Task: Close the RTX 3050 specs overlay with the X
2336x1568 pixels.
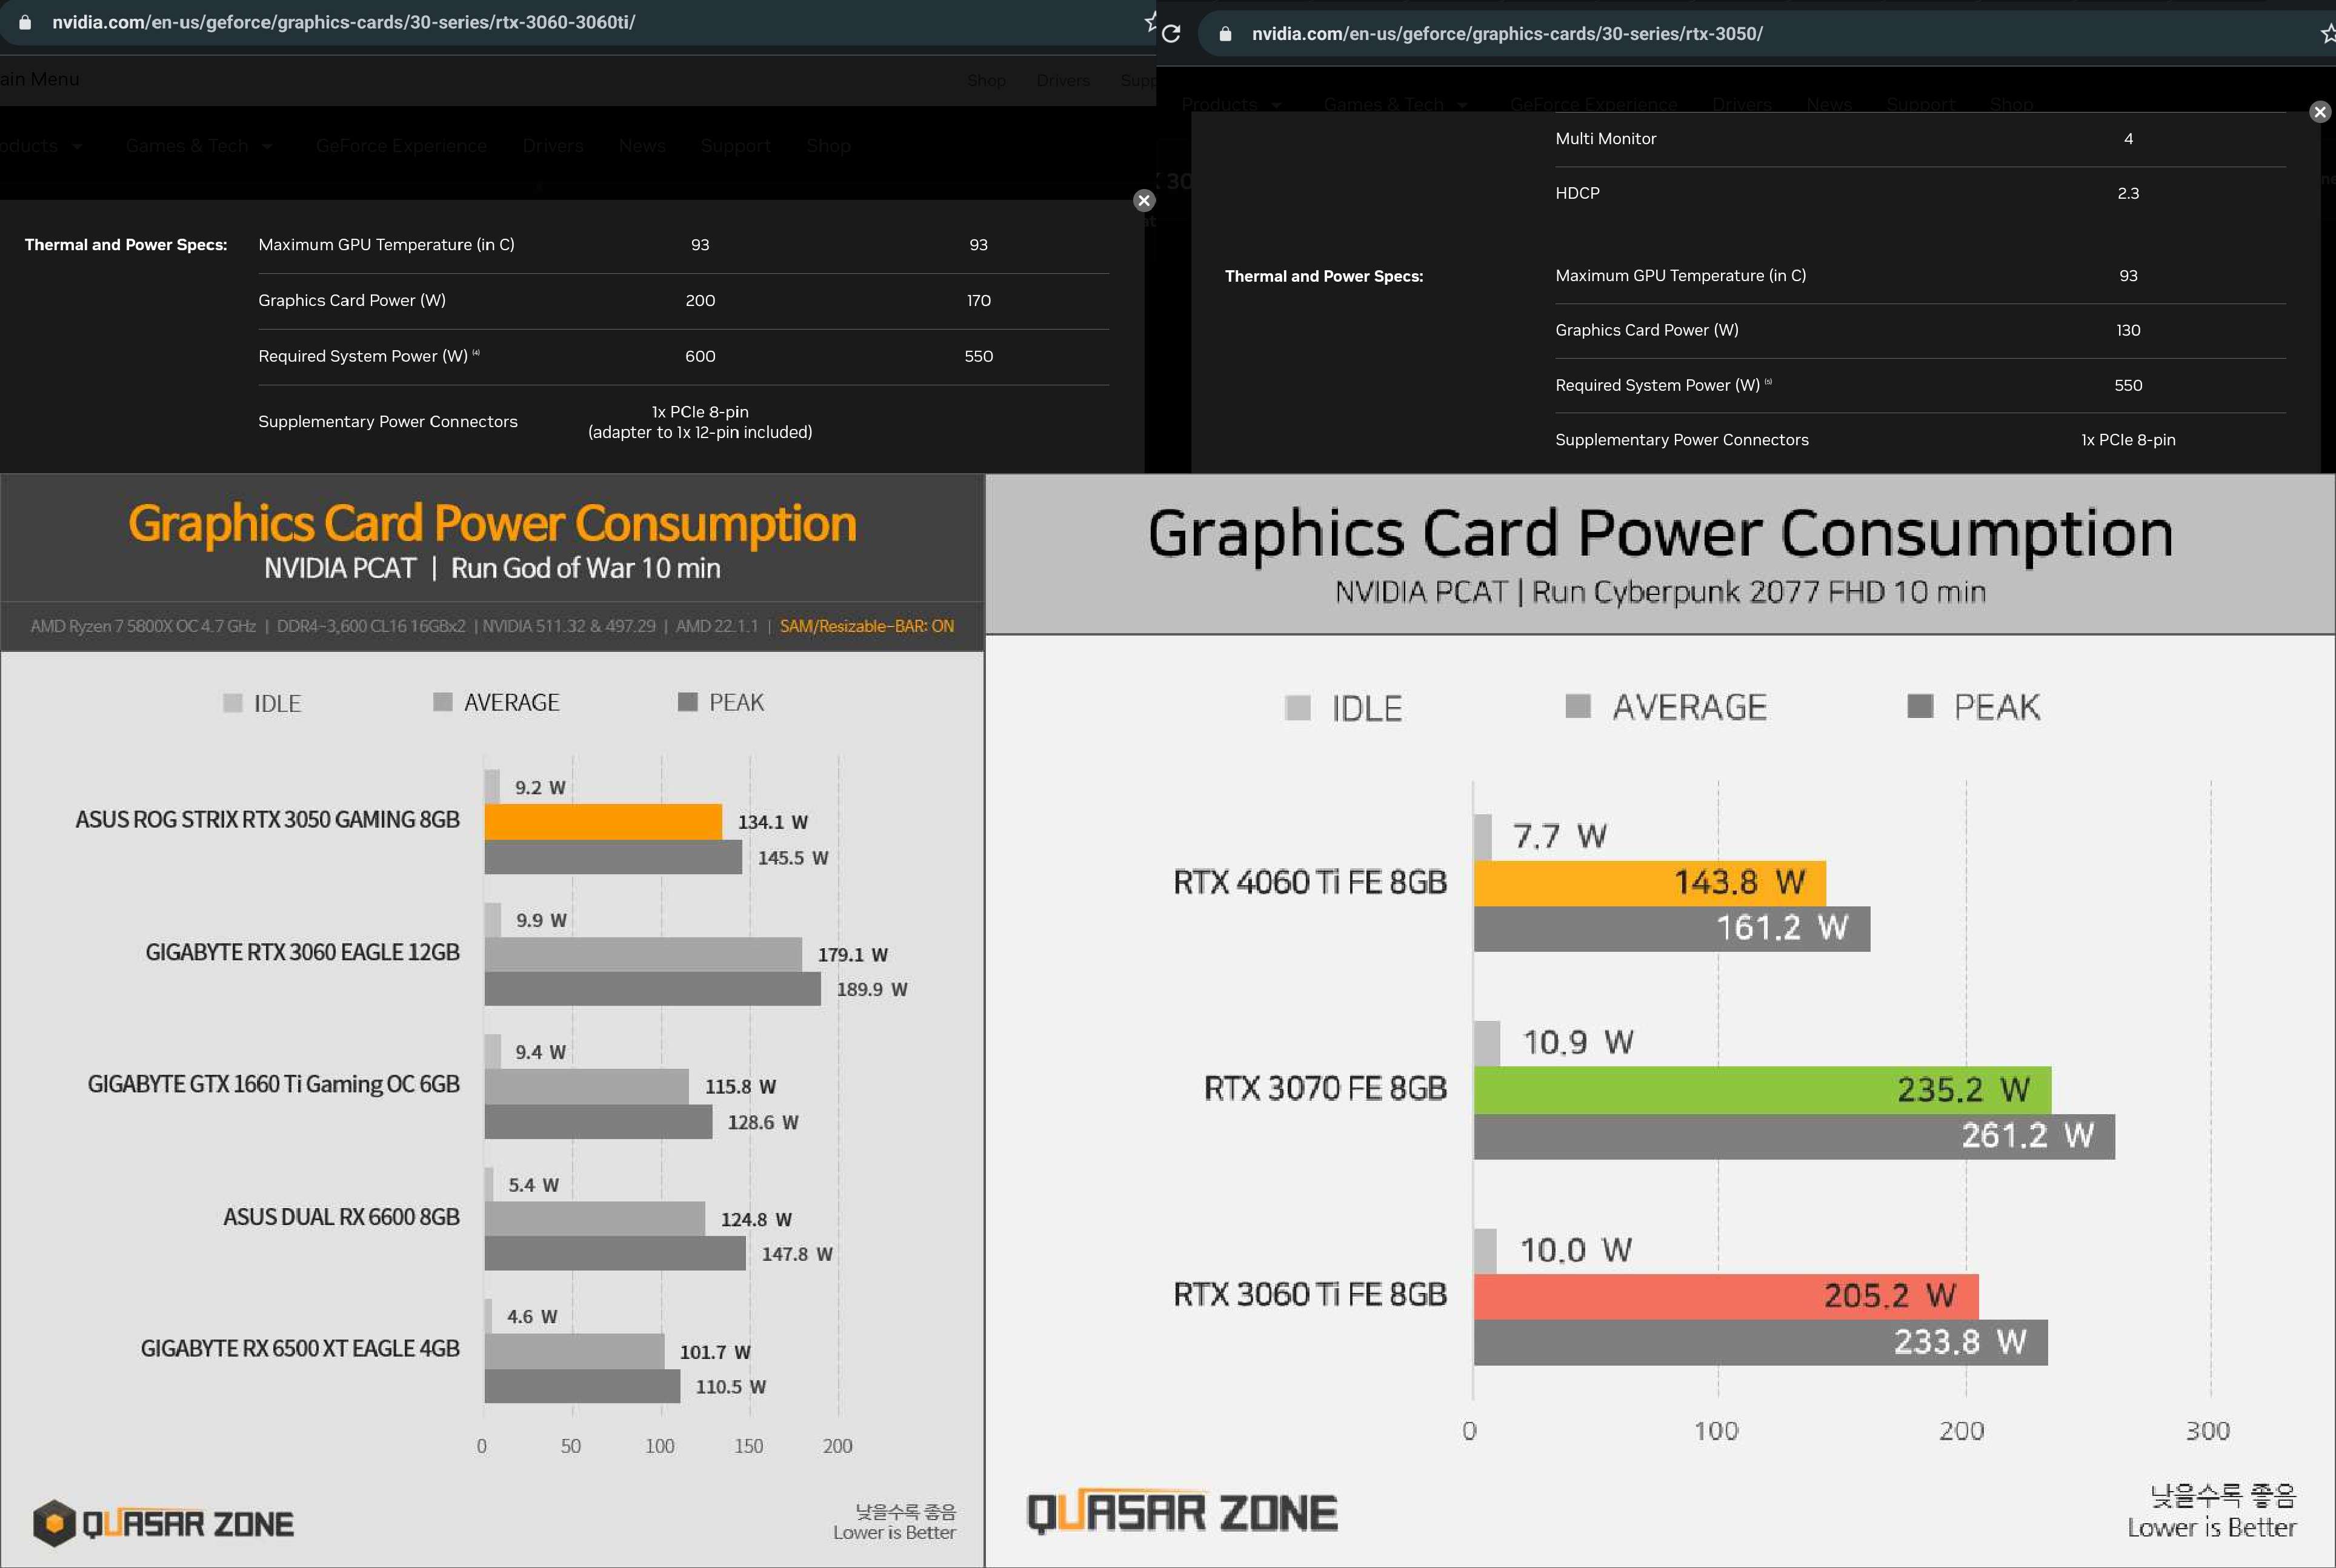Action: (x=2320, y=112)
